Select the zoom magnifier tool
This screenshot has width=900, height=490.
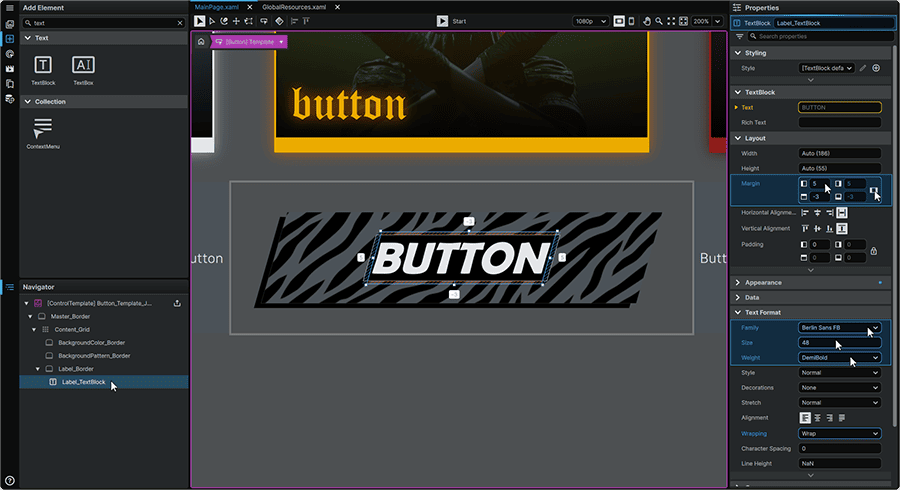pos(659,21)
